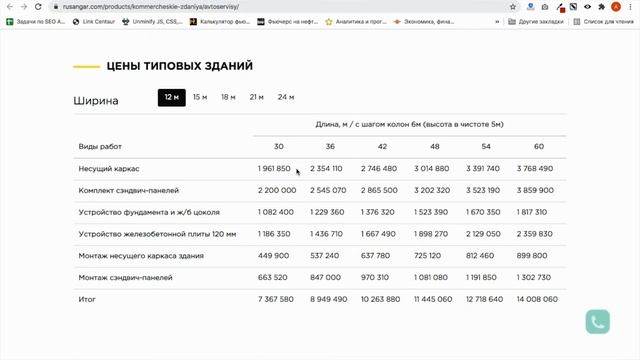Click the 'Монтаж сэндвич-панелей' row label
The image size is (640, 360).
(x=125, y=278)
